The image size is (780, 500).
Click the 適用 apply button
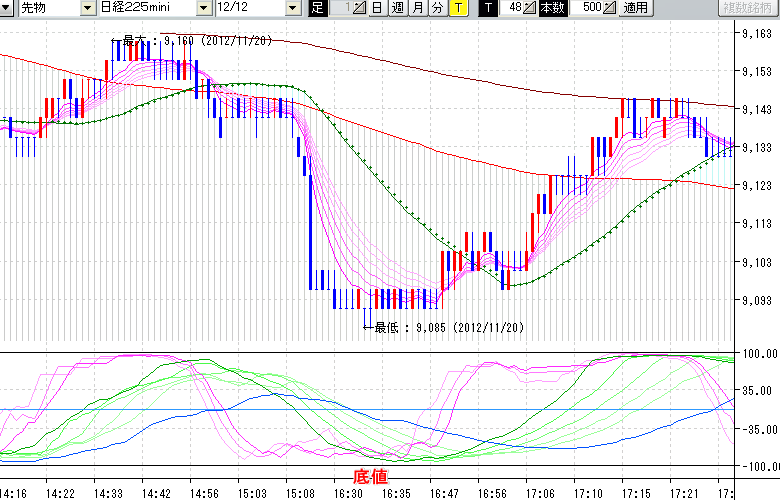(x=635, y=8)
